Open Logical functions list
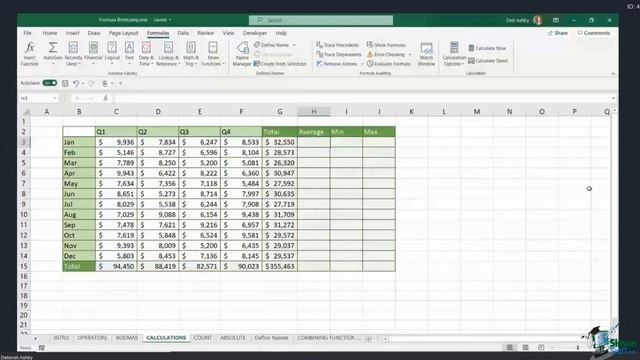Image resolution: width=640 pixels, height=360 pixels. tap(112, 53)
